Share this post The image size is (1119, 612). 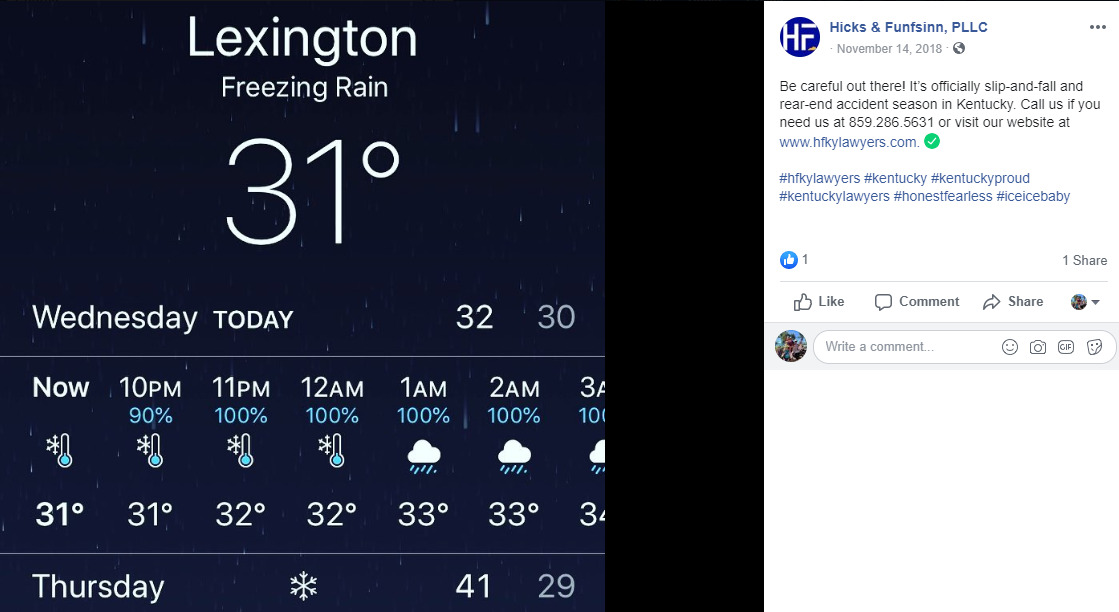(x=1013, y=302)
